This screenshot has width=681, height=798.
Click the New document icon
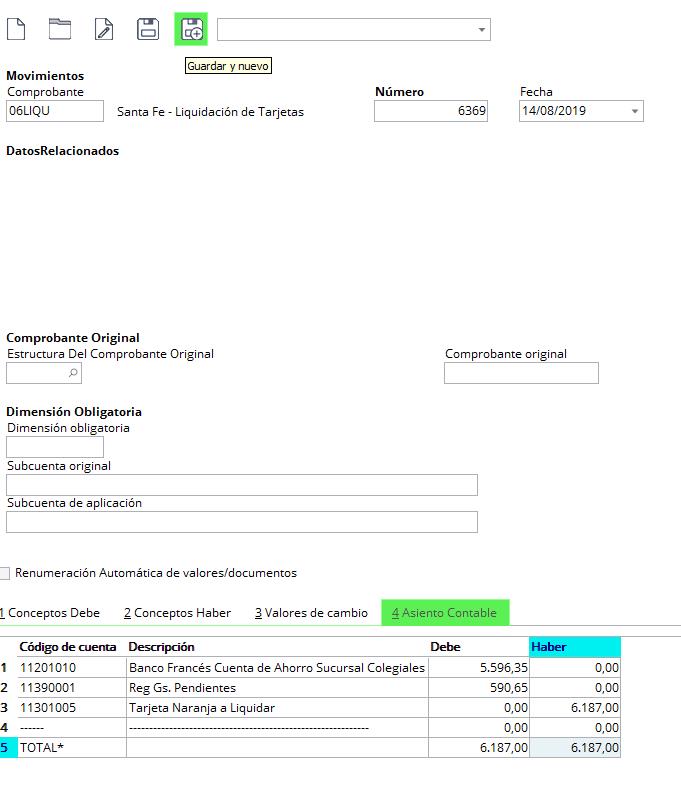[x=16, y=29]
